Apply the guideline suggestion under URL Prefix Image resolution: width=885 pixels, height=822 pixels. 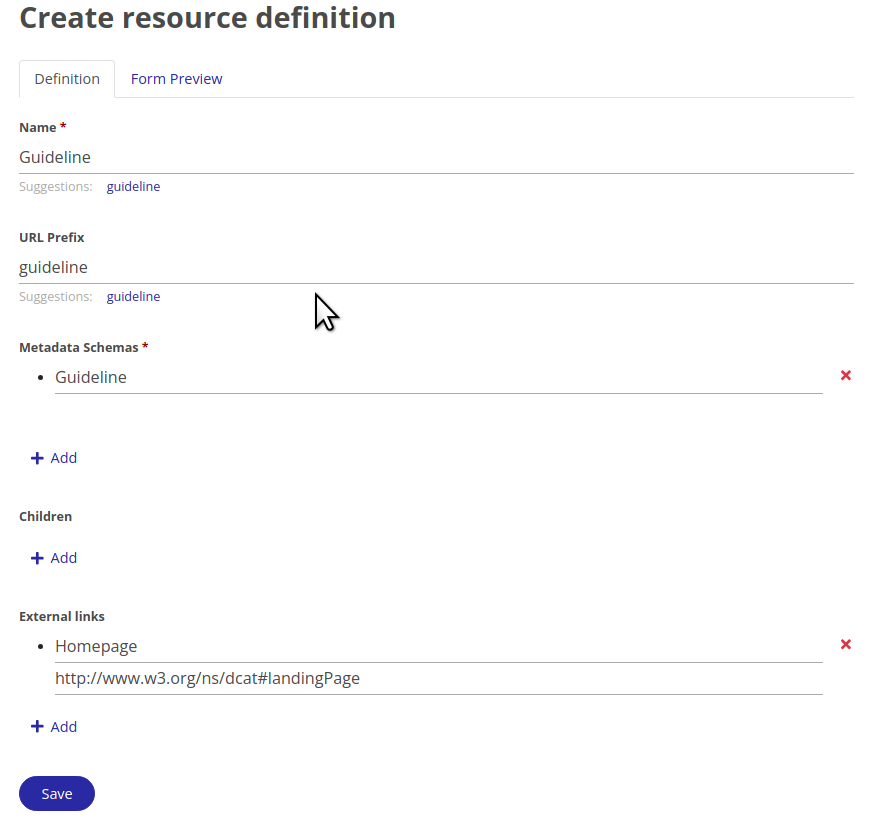tap(133, 296)
